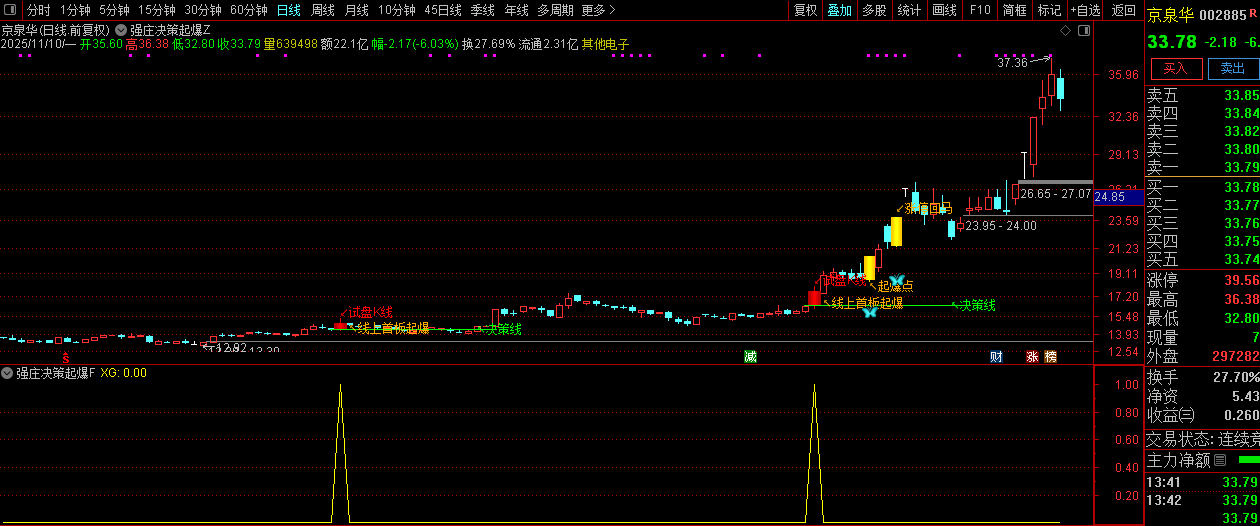This screenshot has width=1260, height=526.
Task: Switch to 15分钟 chart period
Action: (156, 10)
